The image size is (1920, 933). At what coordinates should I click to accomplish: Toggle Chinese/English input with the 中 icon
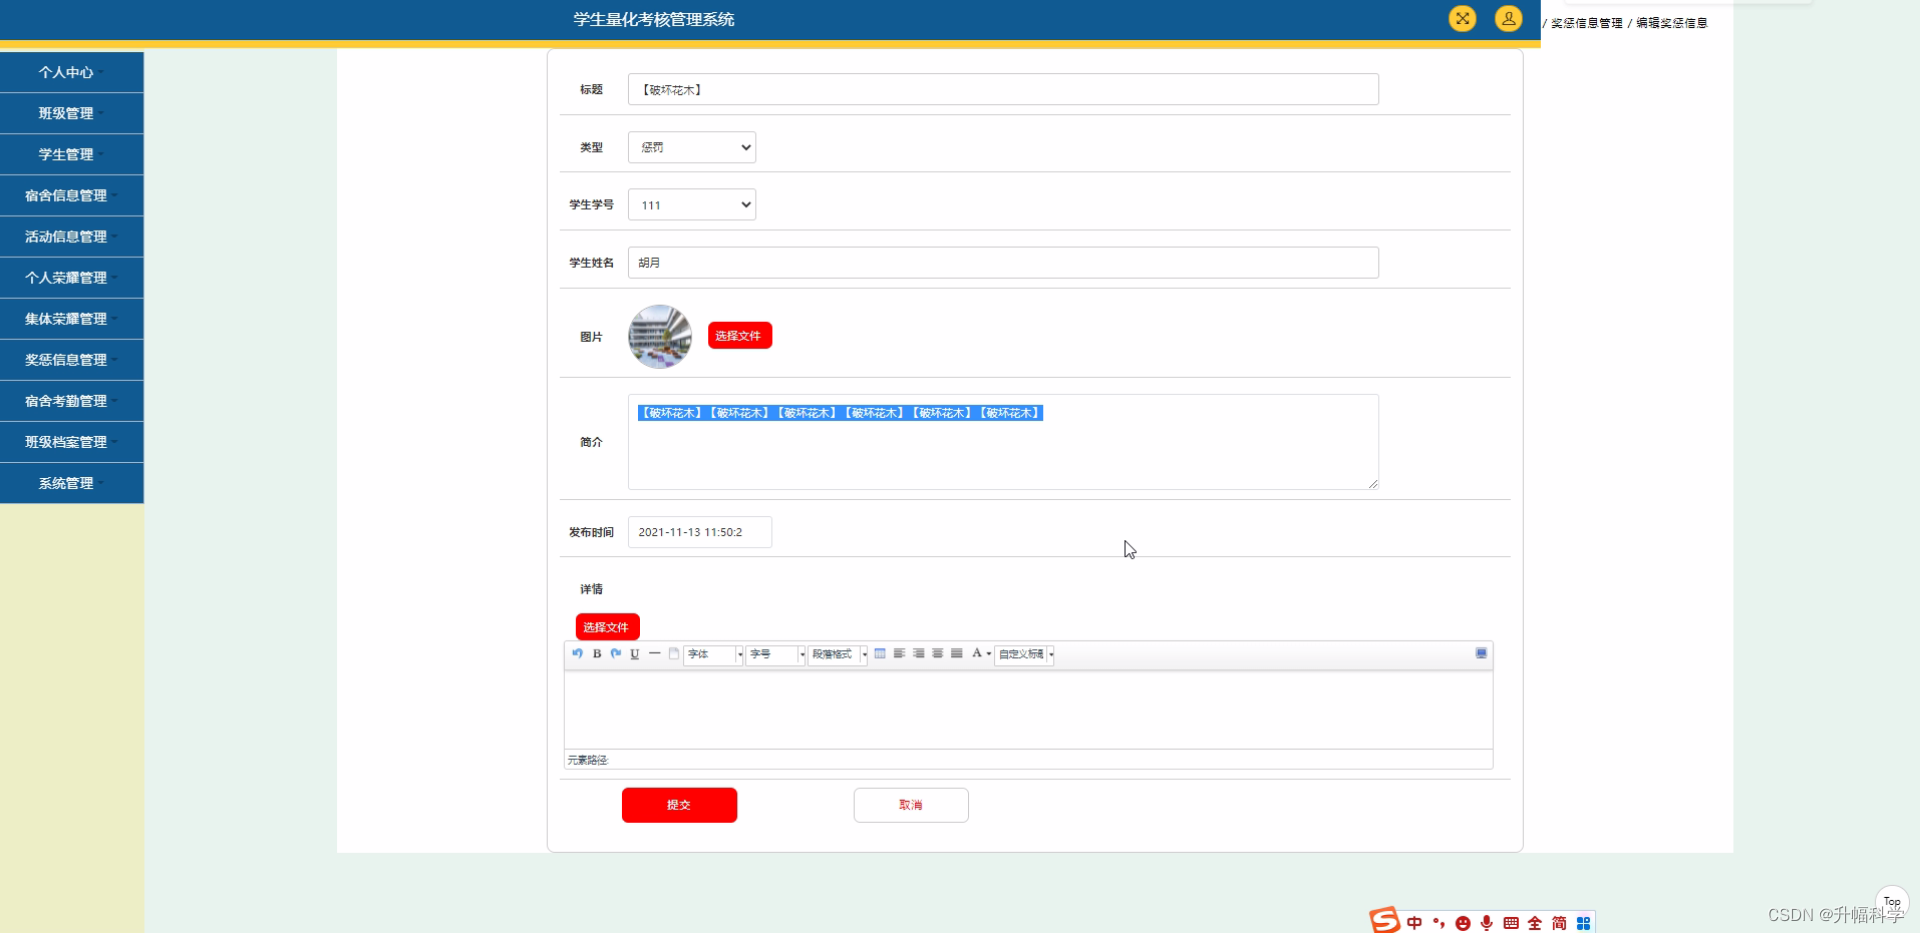point(1414,922)
